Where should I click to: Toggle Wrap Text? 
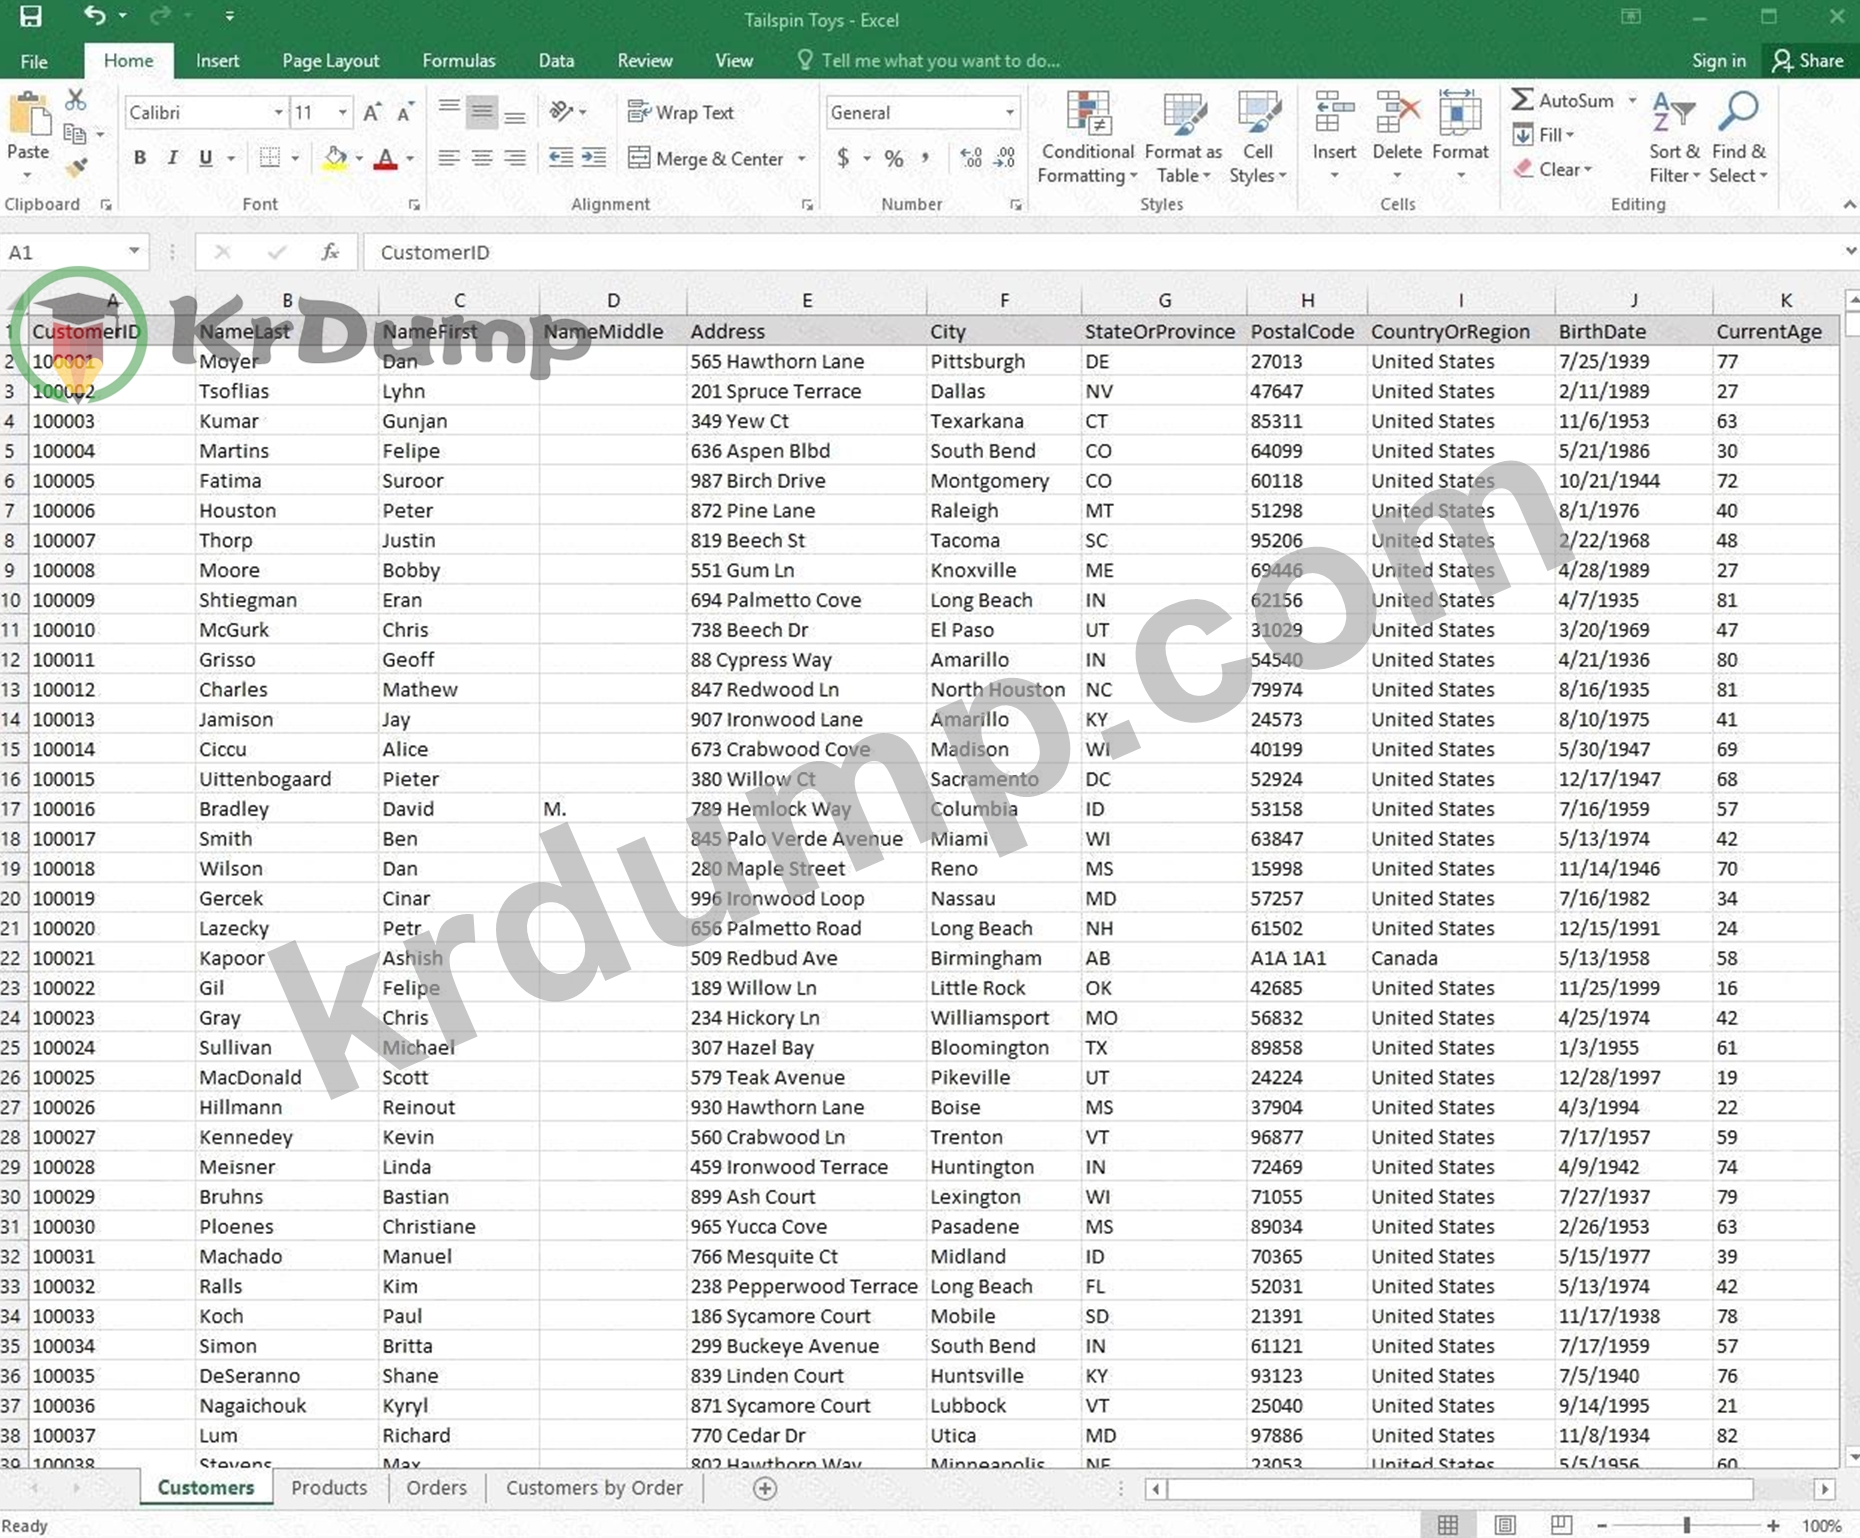click(x=681, y=112)
